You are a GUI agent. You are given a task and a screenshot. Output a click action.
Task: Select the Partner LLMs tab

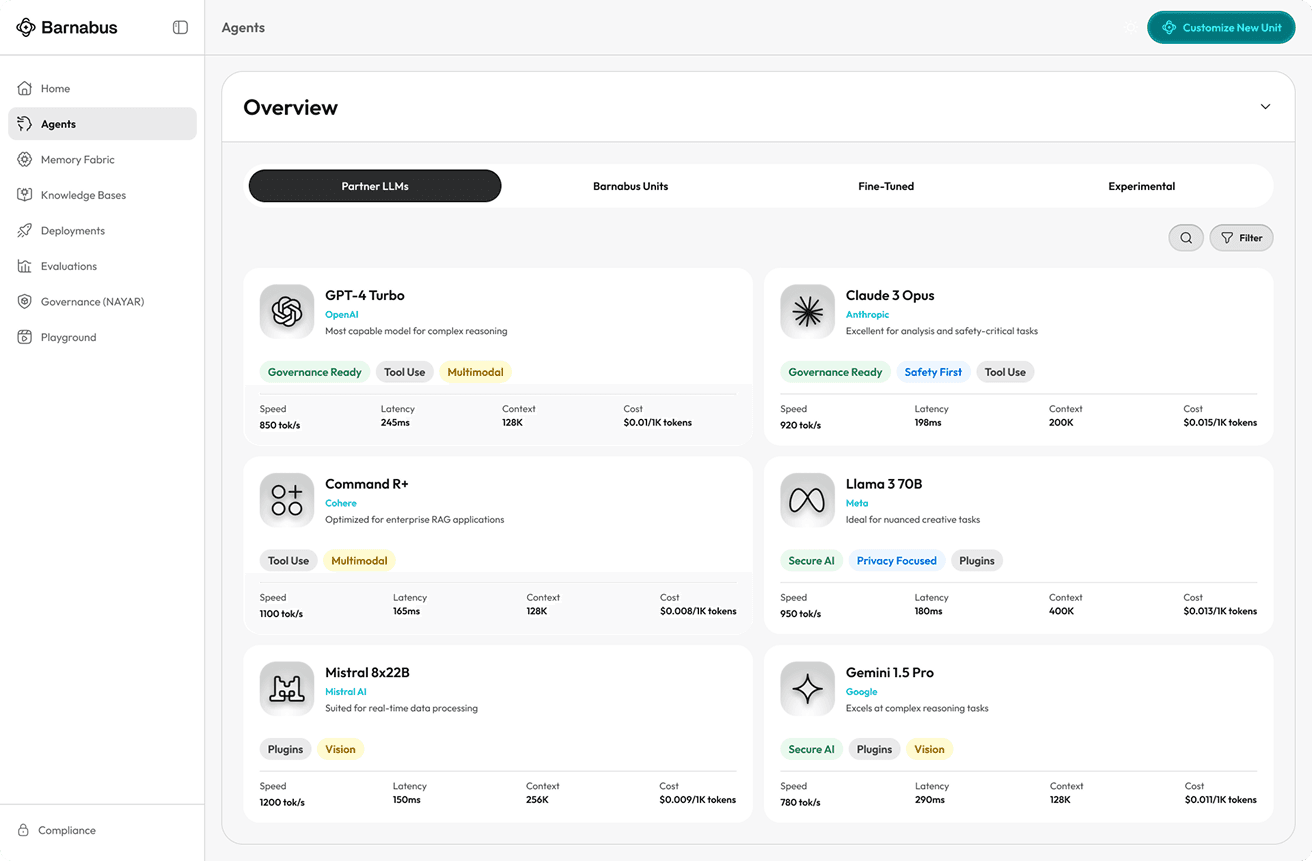pyautogui.click(x=375, y=186)
